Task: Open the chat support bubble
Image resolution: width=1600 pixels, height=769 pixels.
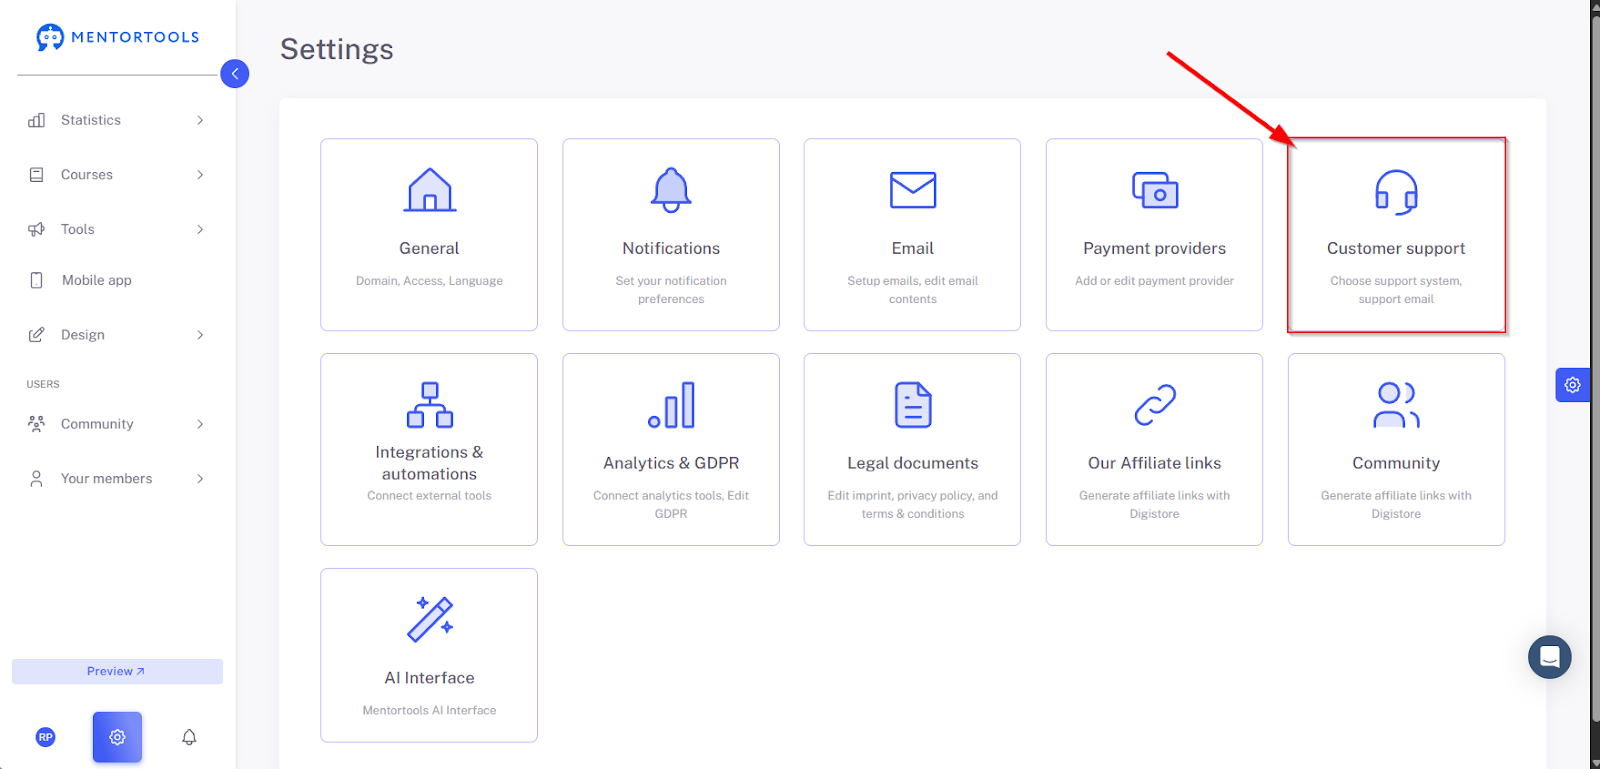Action: pos(1550,657)
